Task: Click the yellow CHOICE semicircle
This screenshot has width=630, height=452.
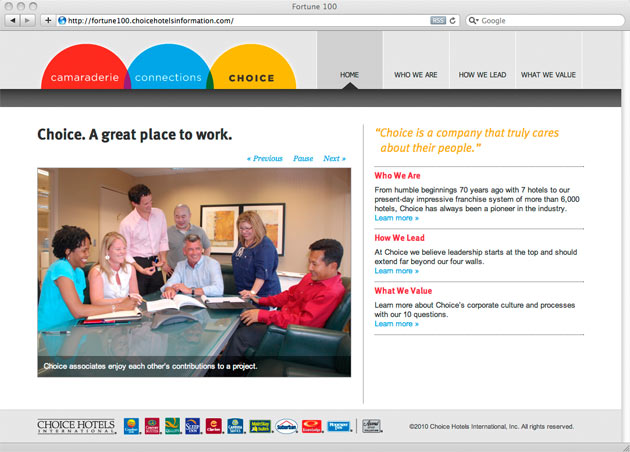Action: point(253,68)
